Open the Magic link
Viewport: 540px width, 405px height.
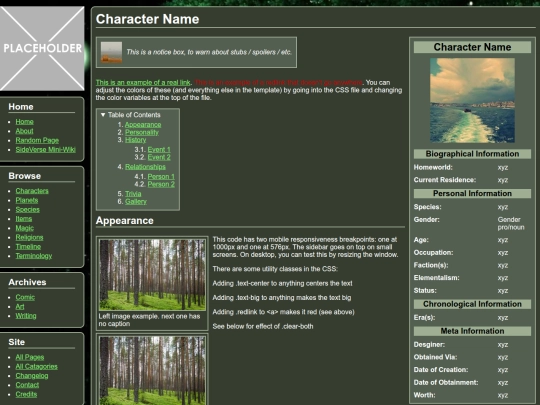24,228
